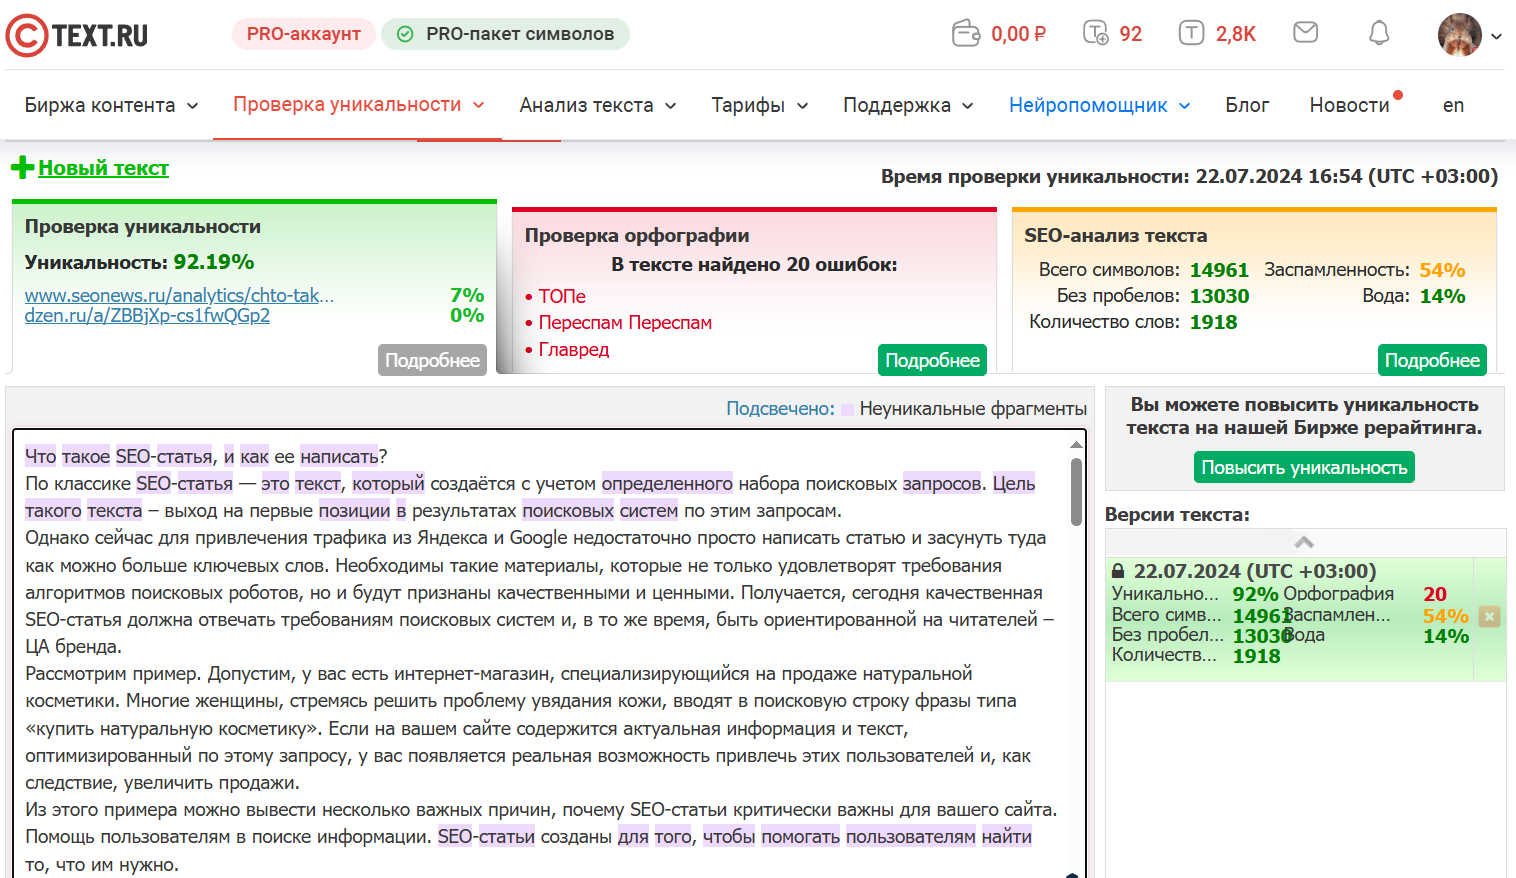
Task: Open the dzen.ru source link
Action: coord(147,315)
